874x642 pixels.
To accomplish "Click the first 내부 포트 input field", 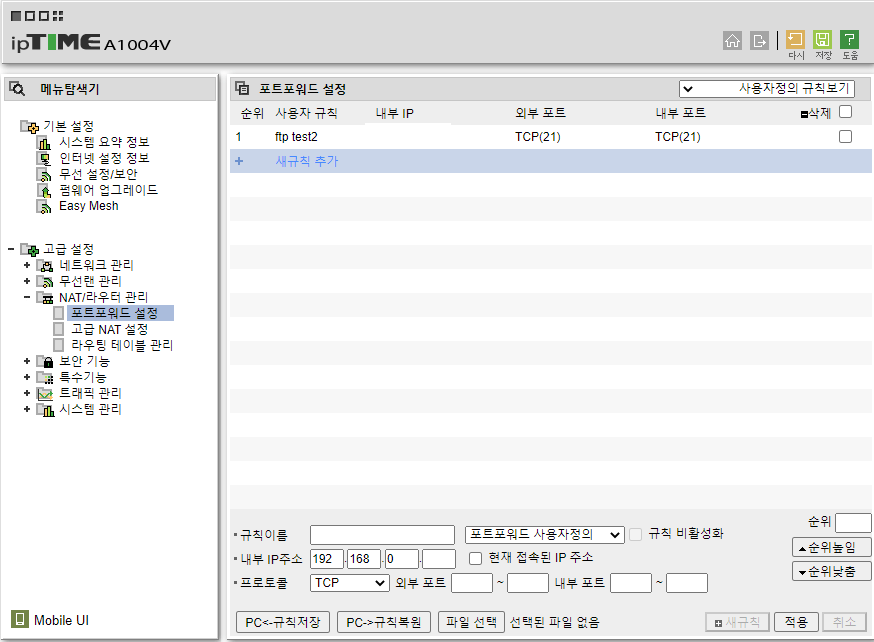I will [631, 583].
